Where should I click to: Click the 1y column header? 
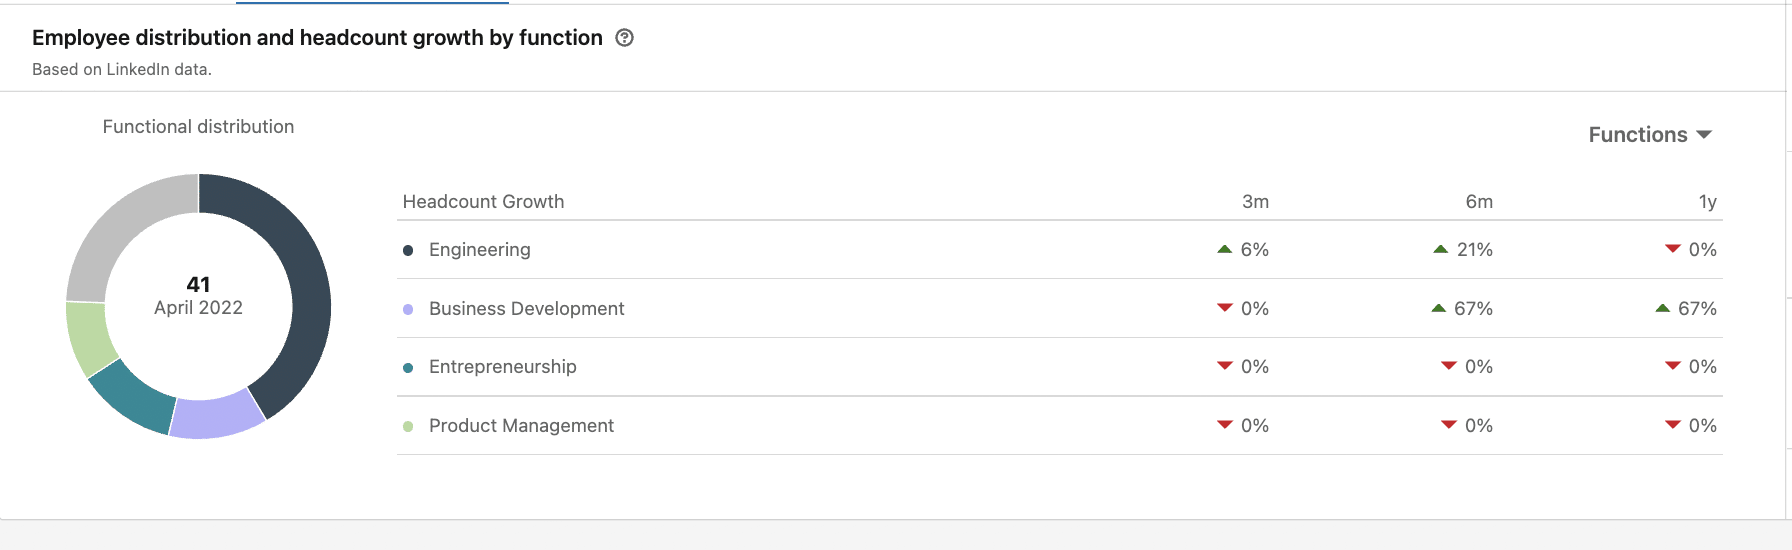pos(1708,202)
